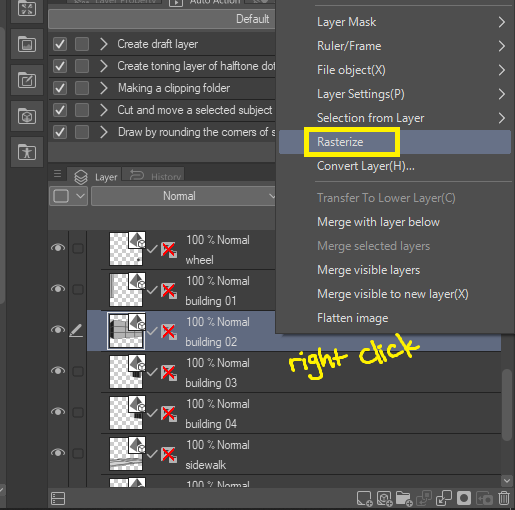Click the red X icon on building 02 layer

pyautogui.click(x=169, y=332)
